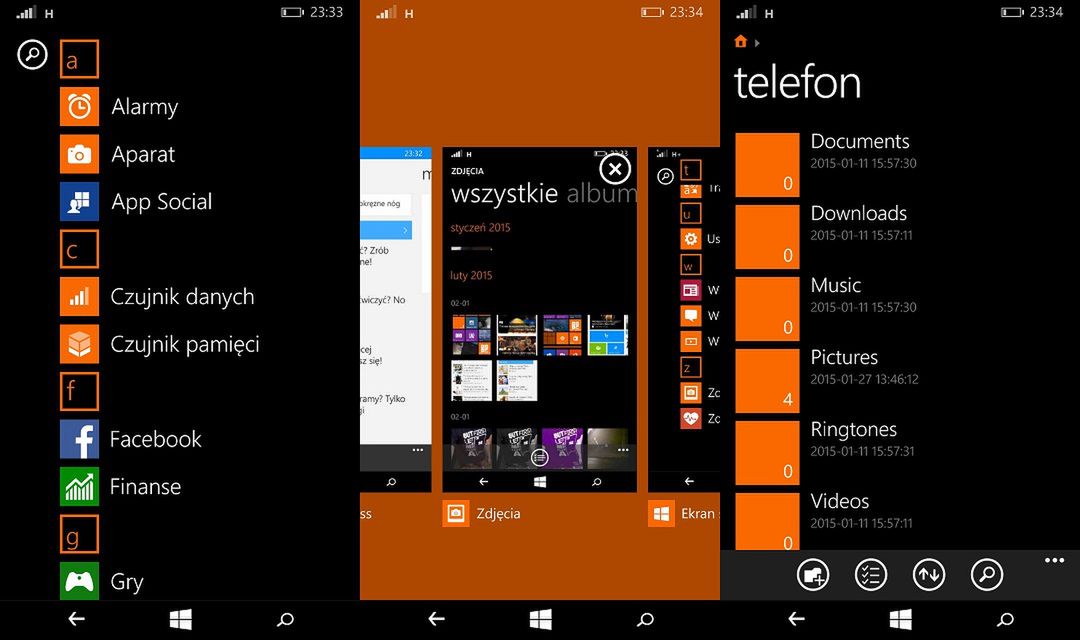Open the new folder icon in telefon app
Screen dimensions: 1080x640
click(813, 575)
